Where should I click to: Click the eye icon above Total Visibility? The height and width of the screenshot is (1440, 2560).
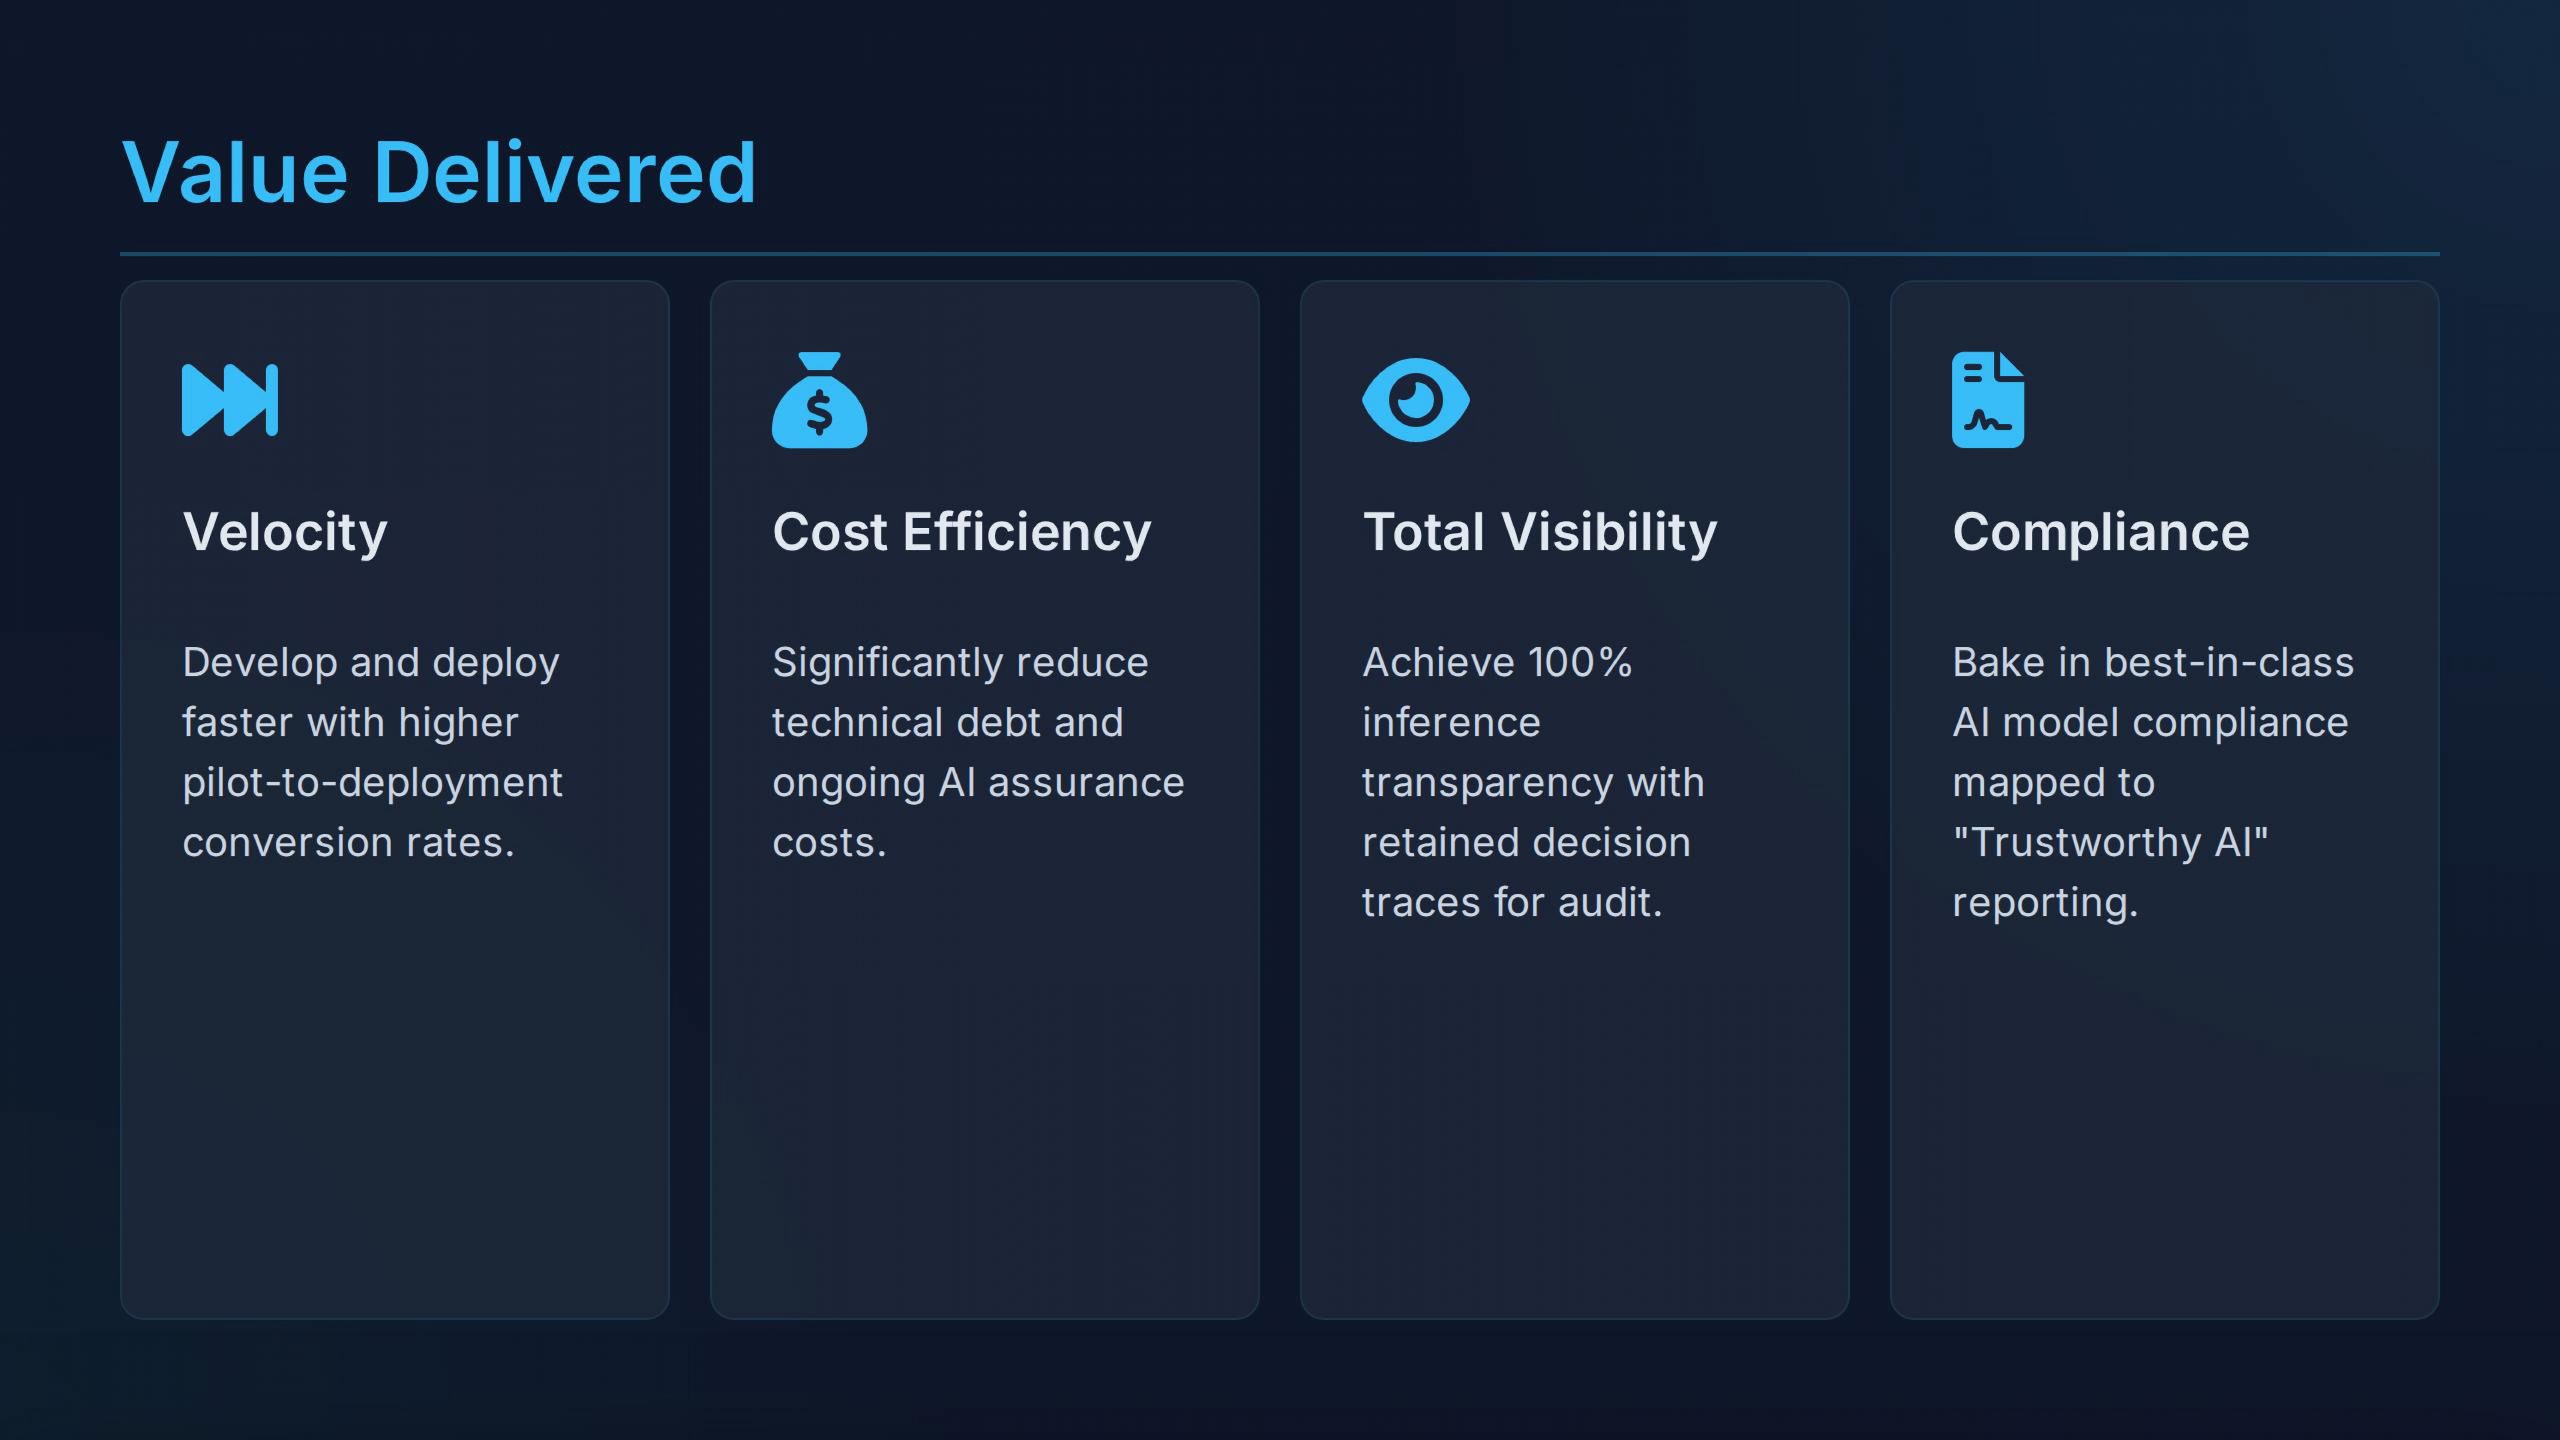[1415, 400]
